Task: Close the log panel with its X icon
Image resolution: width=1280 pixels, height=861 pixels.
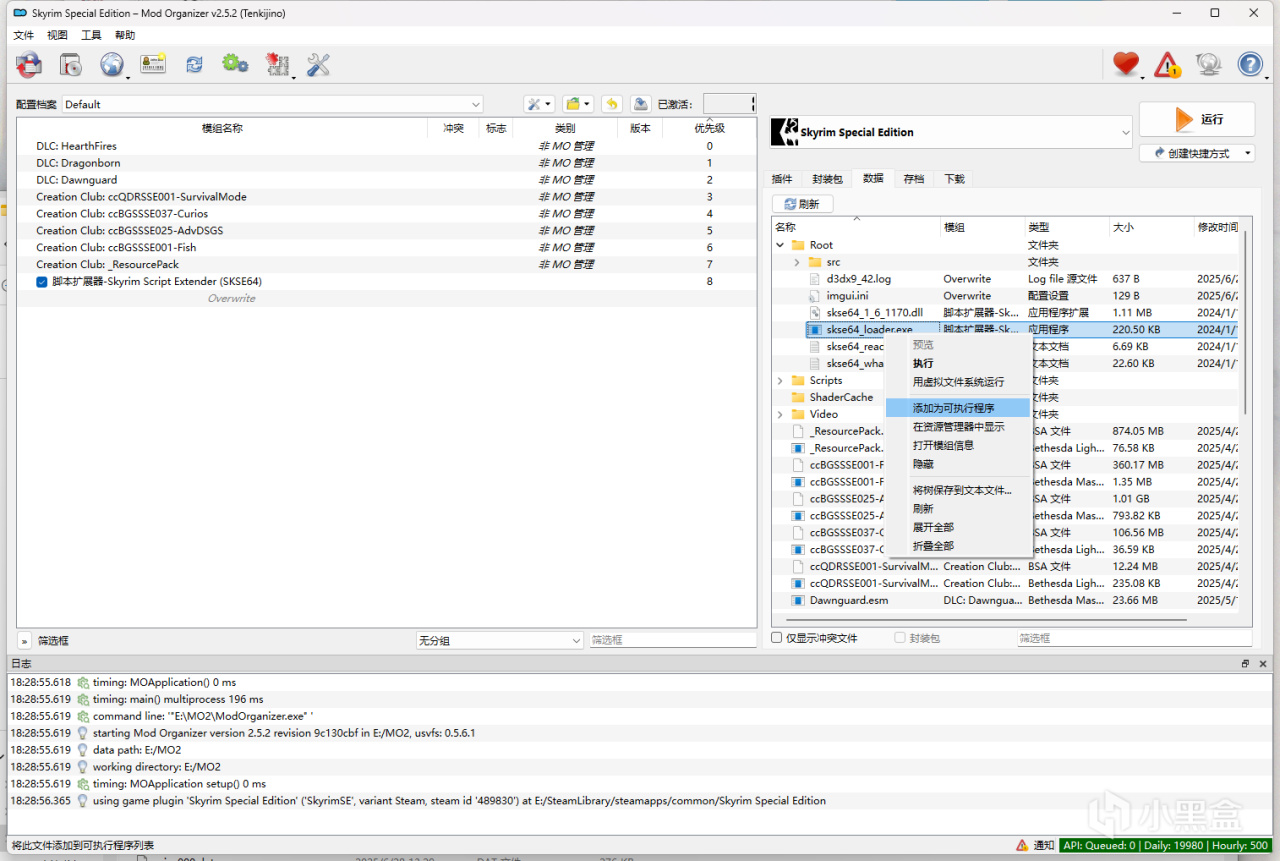Action: 1264,664
